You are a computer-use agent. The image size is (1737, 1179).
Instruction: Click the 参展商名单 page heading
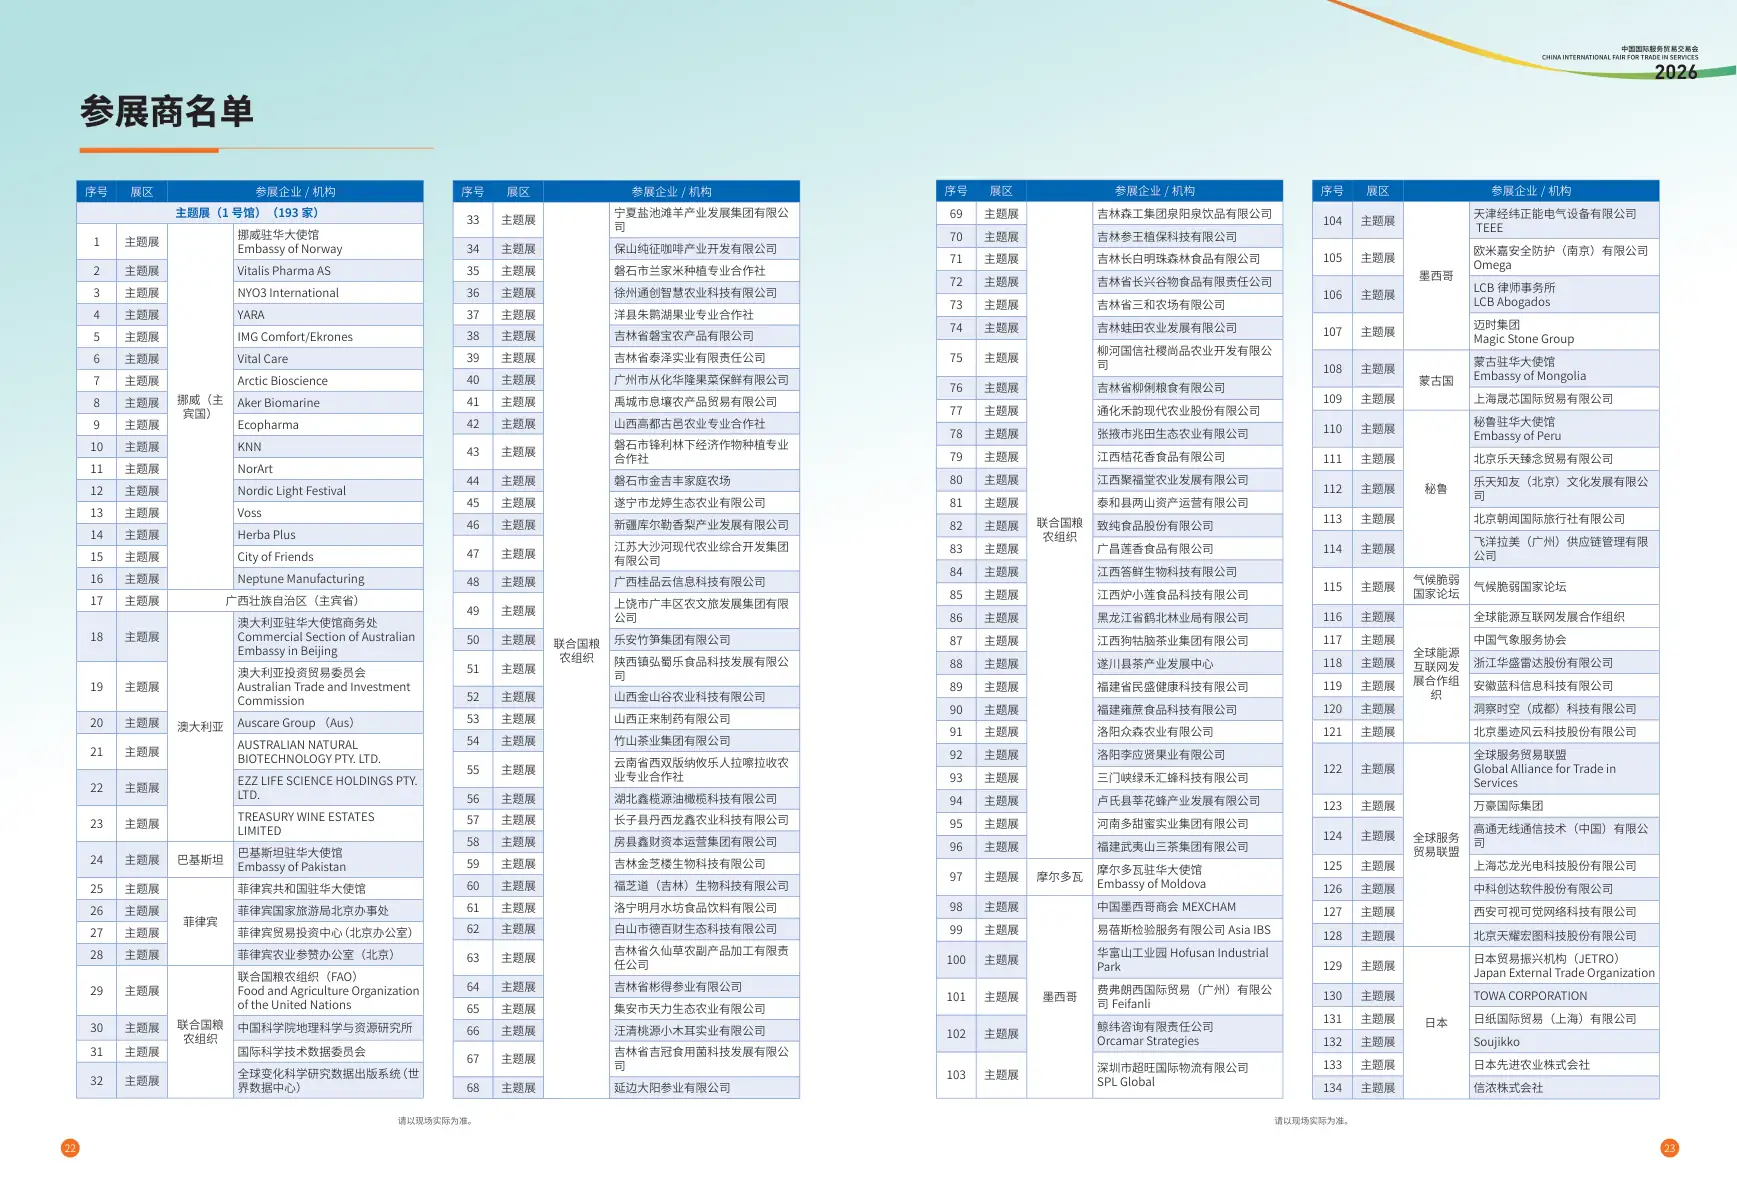coord(167,112)
